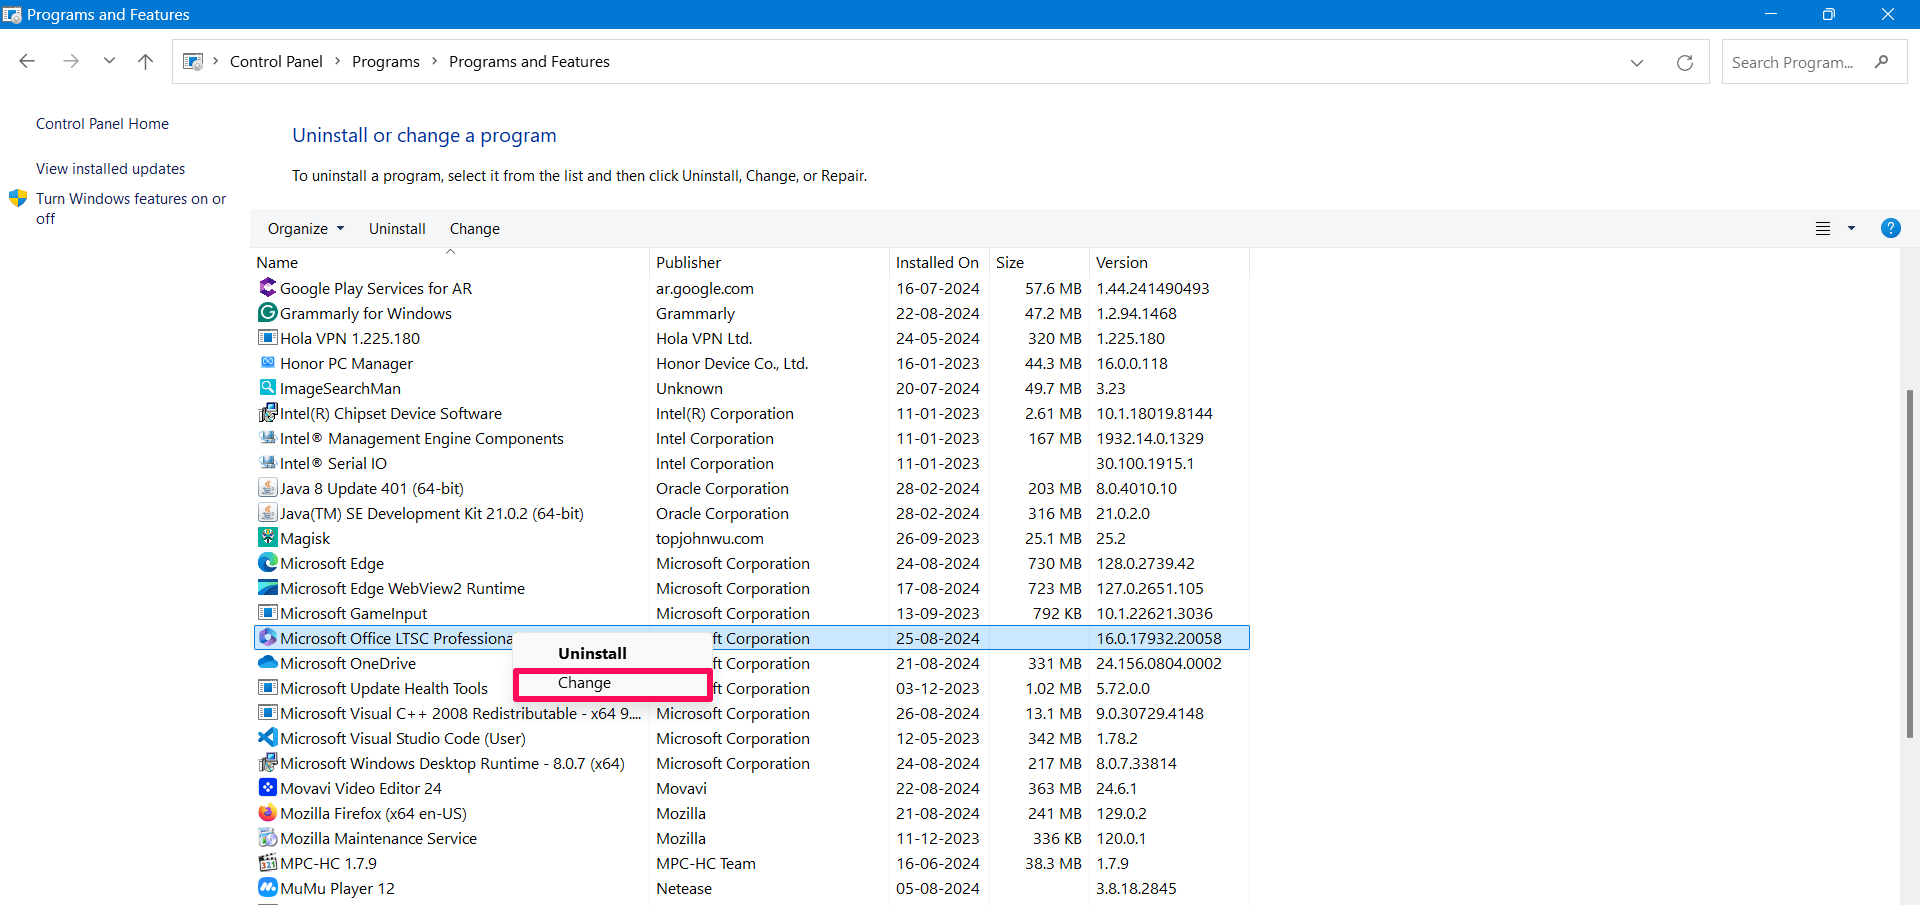Click the Google Play Services for AR icon
Viewport: 1920px width, 905px height.
(x=267, y=288)
